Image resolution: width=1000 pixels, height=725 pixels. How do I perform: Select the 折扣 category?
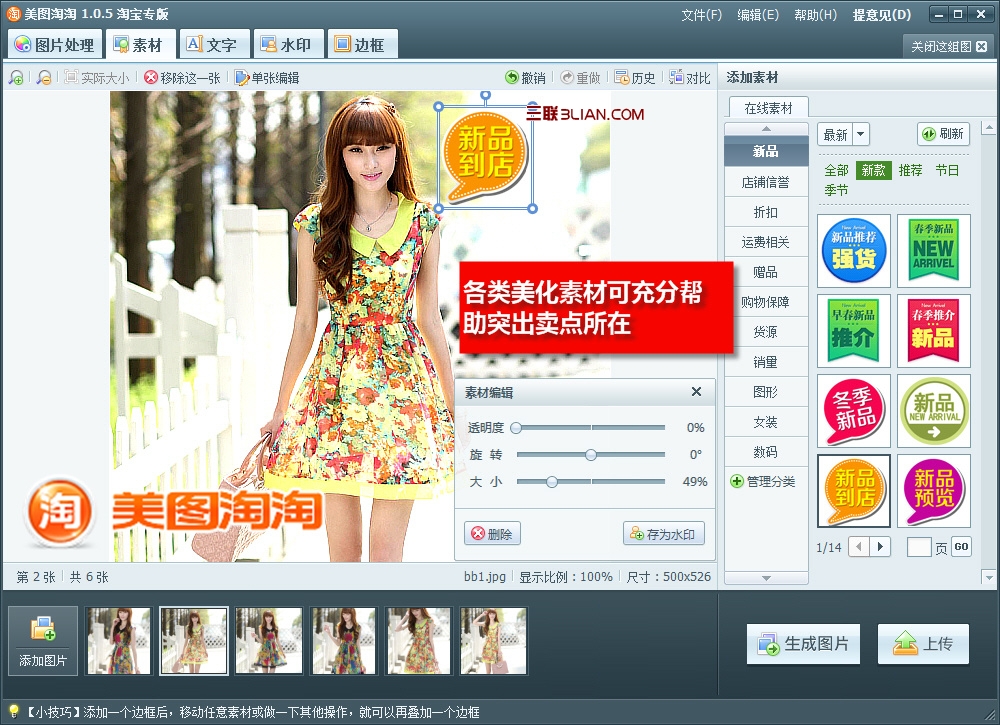coord(766,212)
